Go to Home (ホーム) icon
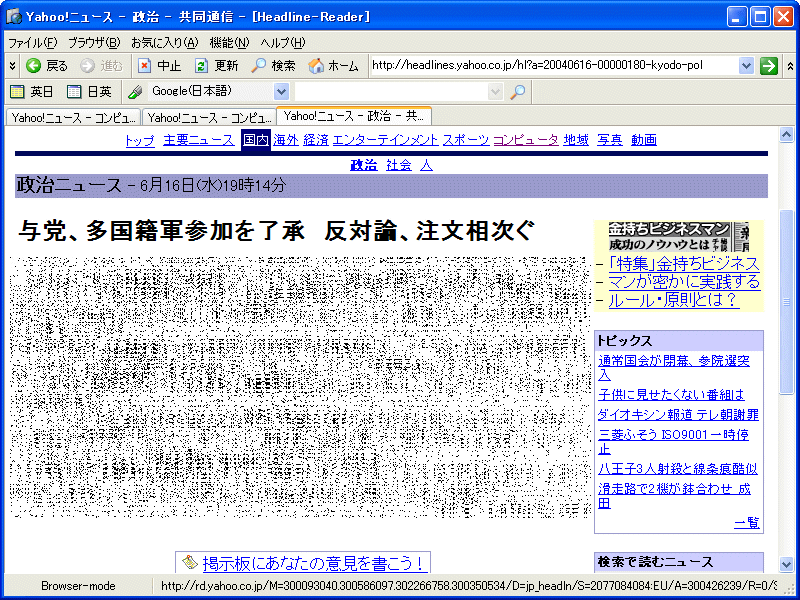This screenshot has width=800, height=600. tap(316, 66)
